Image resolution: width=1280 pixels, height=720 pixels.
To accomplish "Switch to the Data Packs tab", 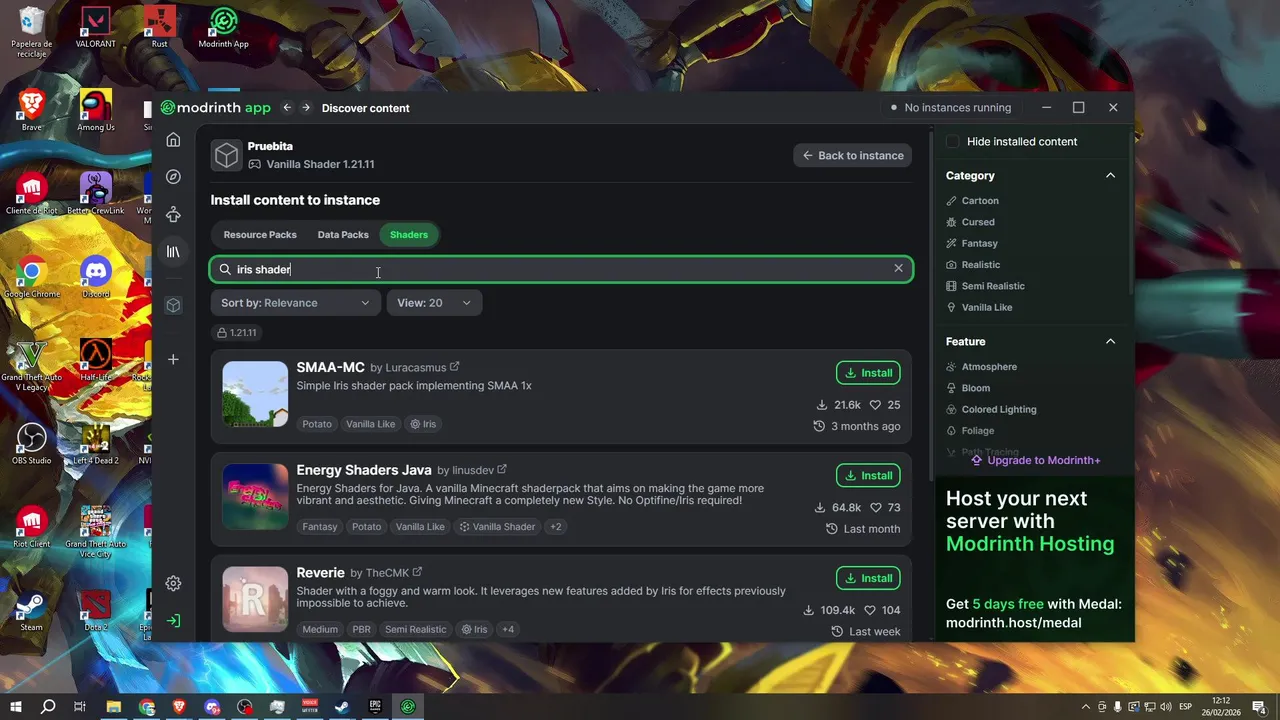I will (x=343, y=234).
